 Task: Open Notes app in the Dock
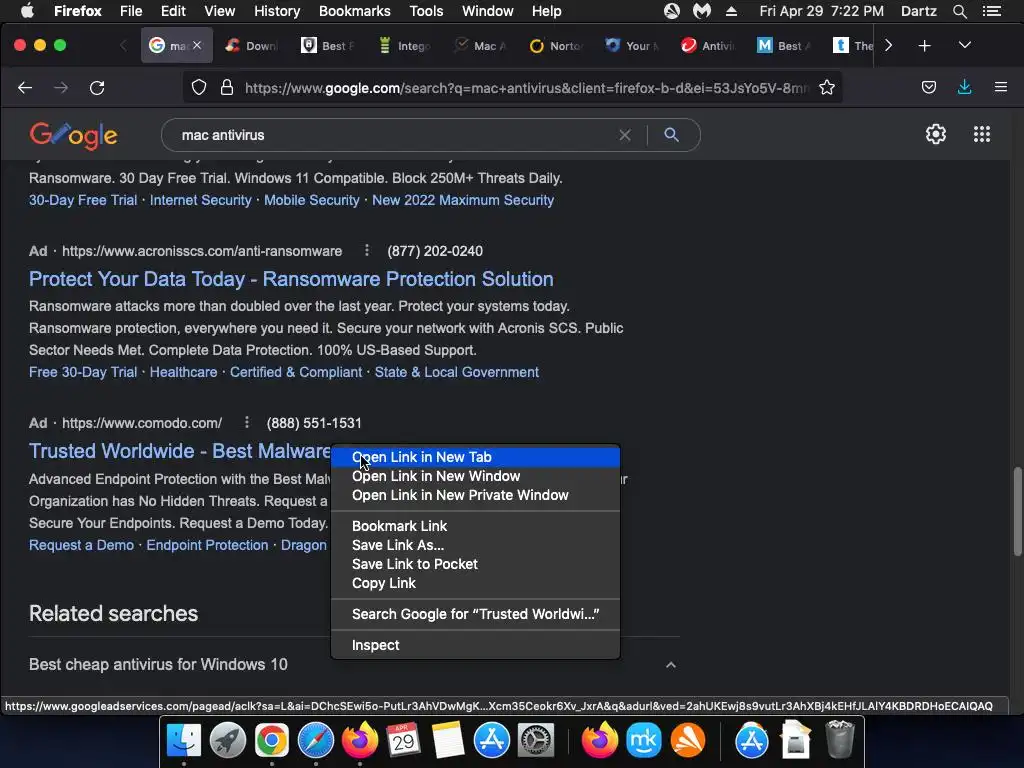(x=447, y=741)
